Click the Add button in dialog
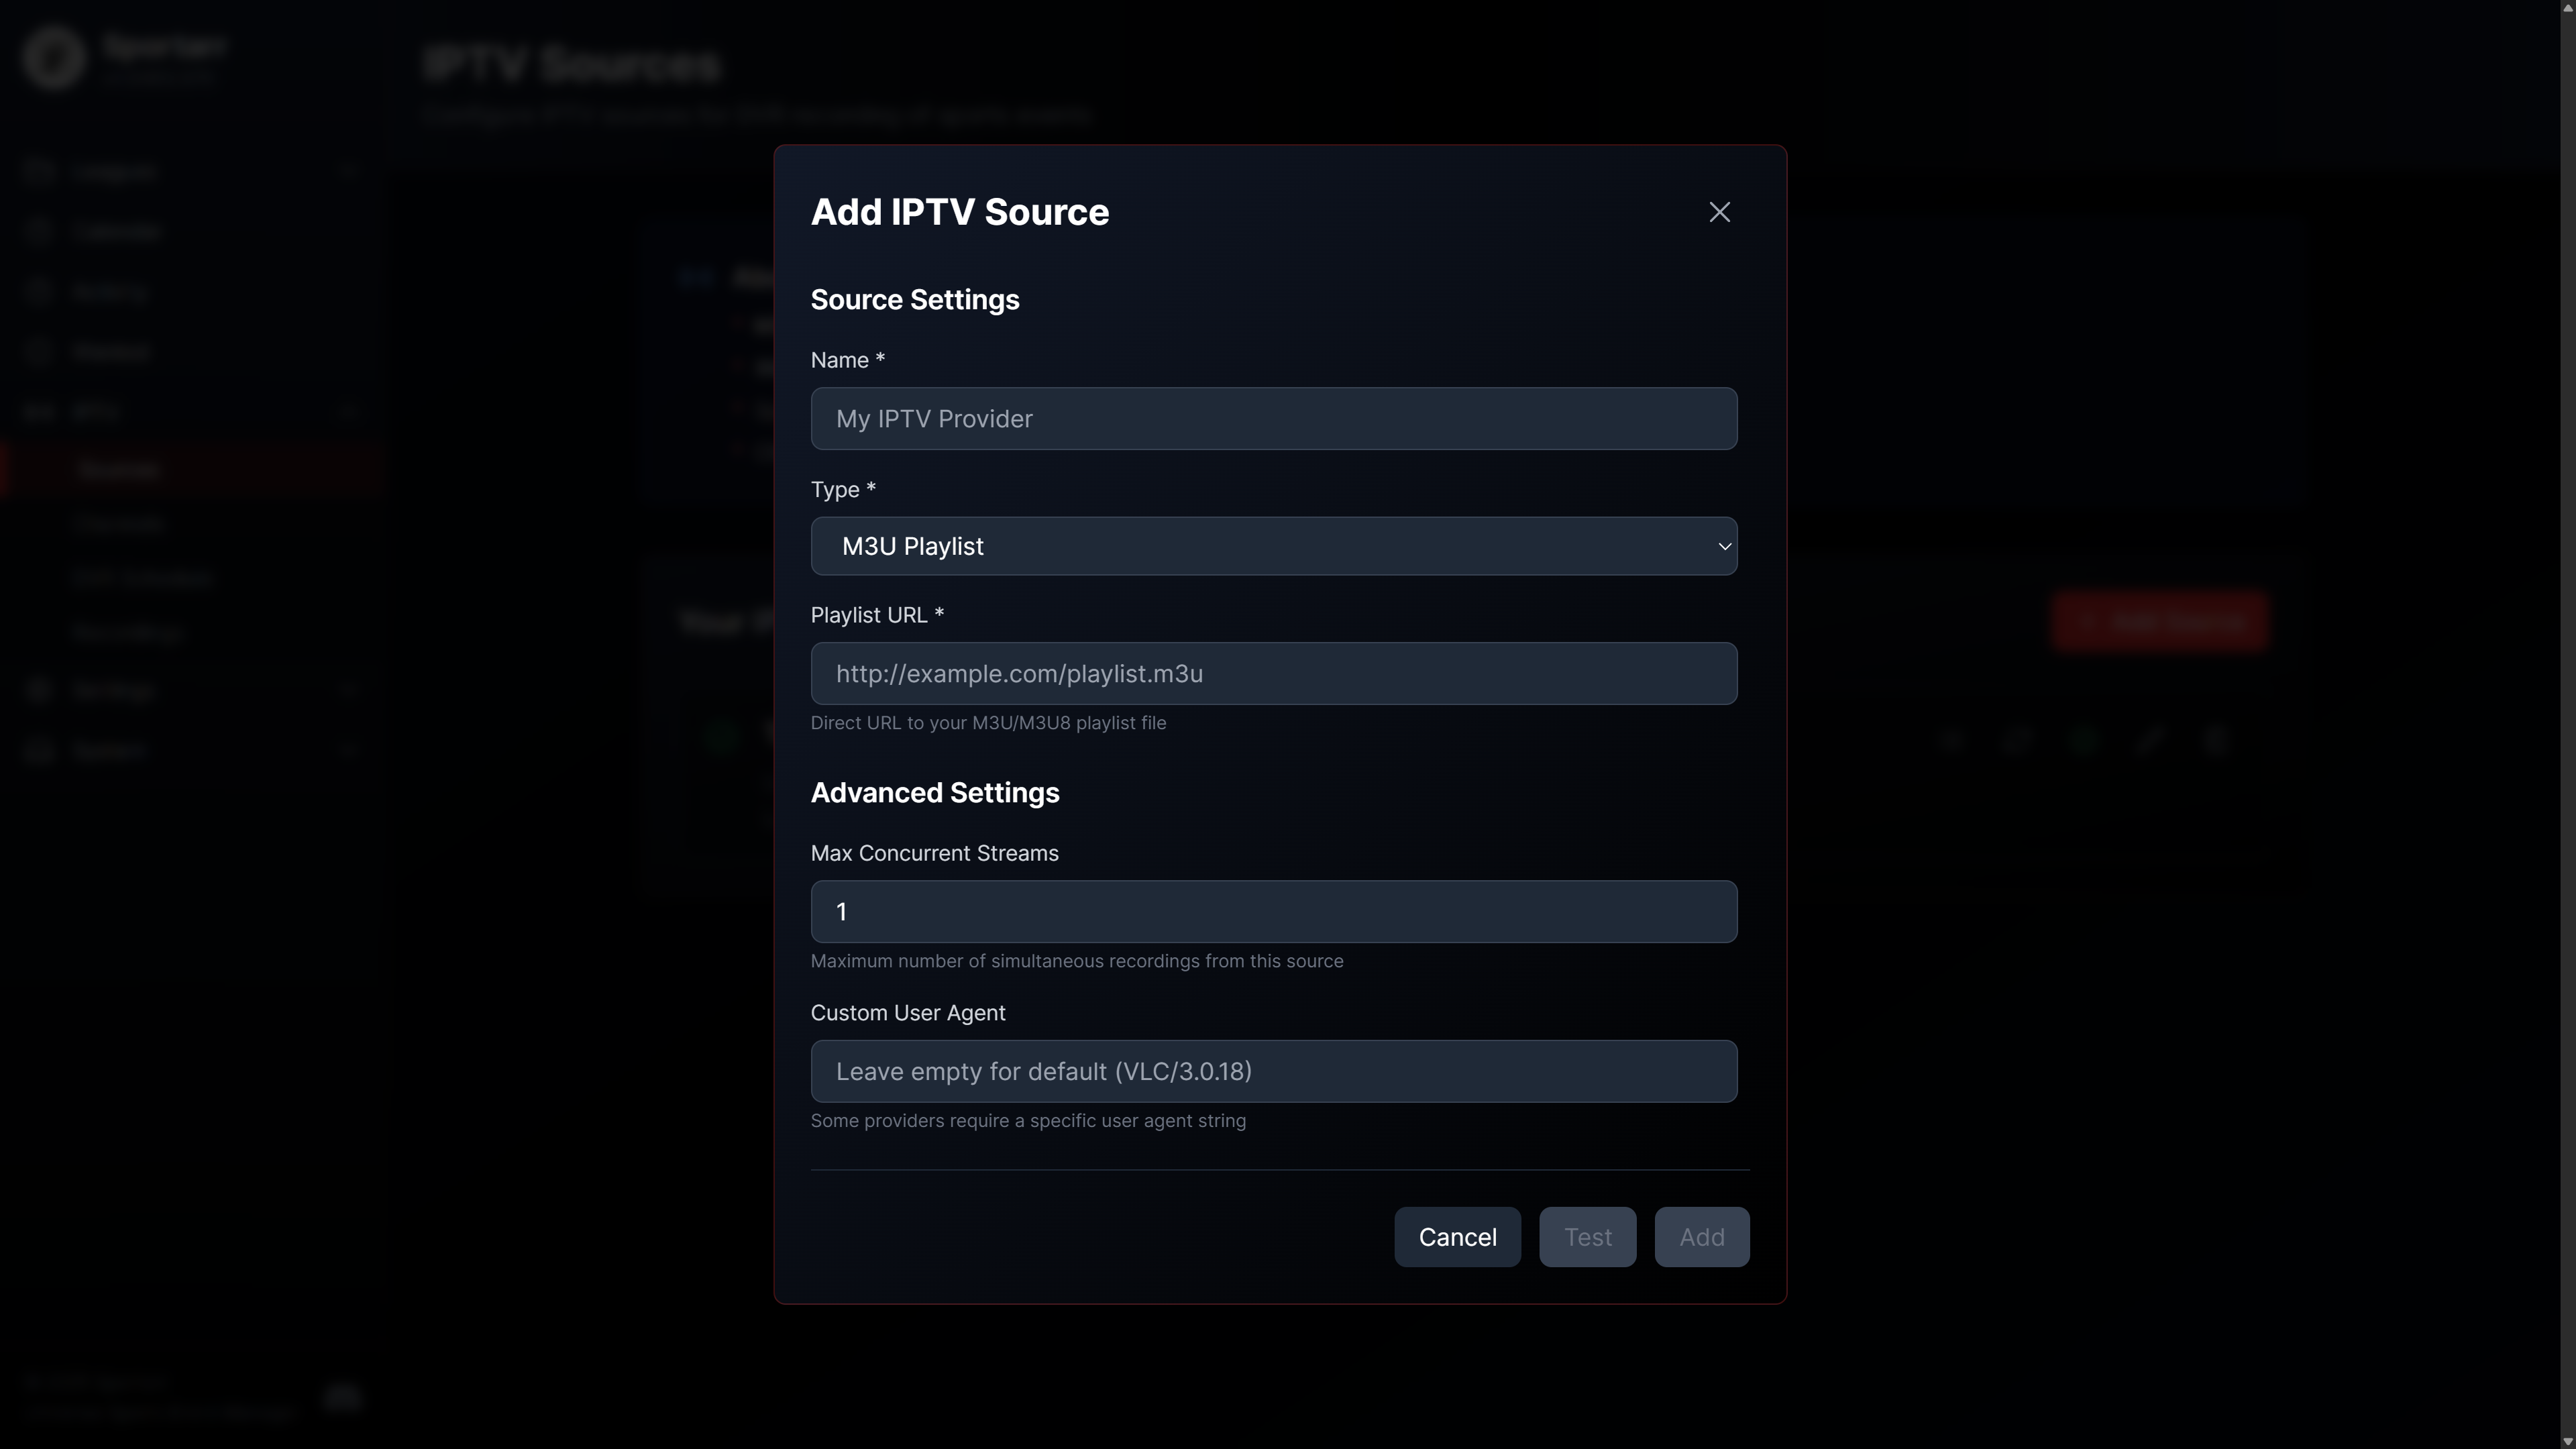Screen dimensions: 2576x1449 [1701, 1237]
